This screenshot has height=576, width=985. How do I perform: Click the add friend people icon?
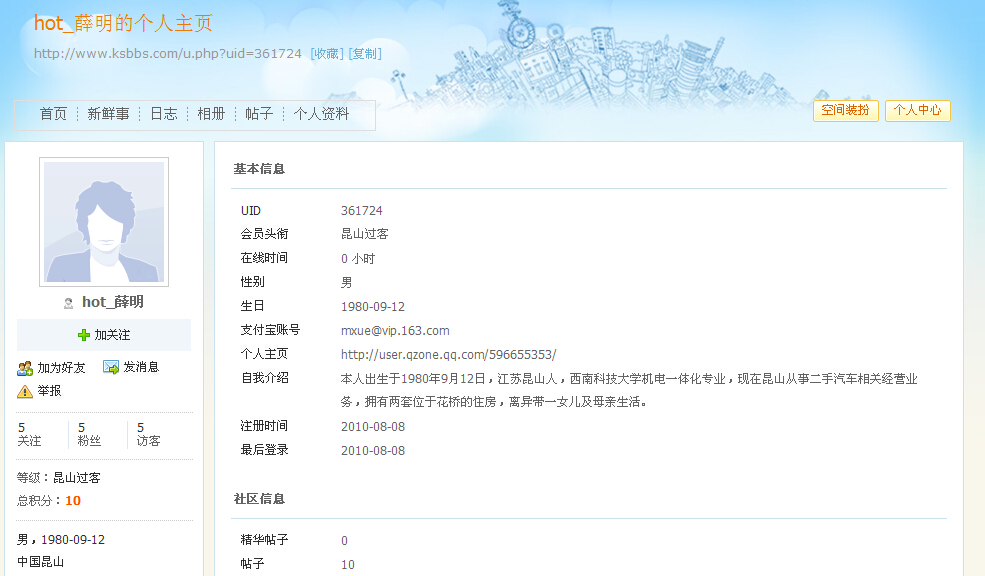[25, 368]
